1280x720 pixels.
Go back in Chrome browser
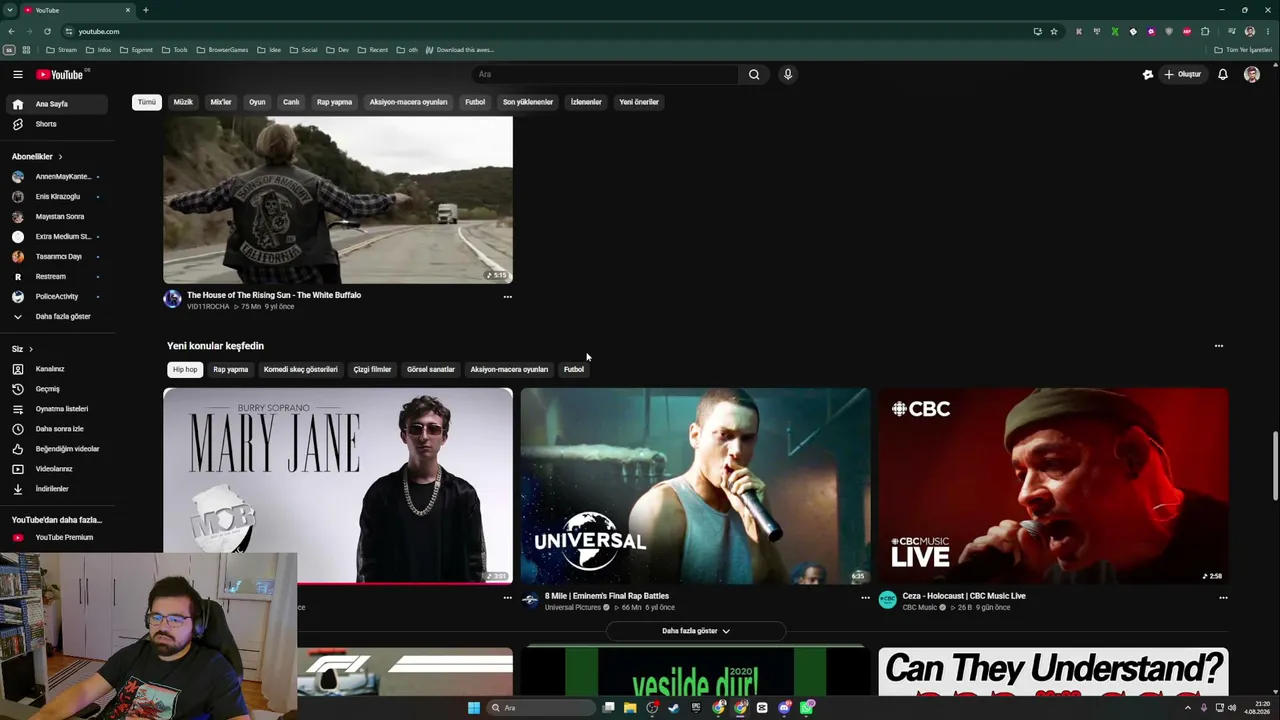point(11,31)
